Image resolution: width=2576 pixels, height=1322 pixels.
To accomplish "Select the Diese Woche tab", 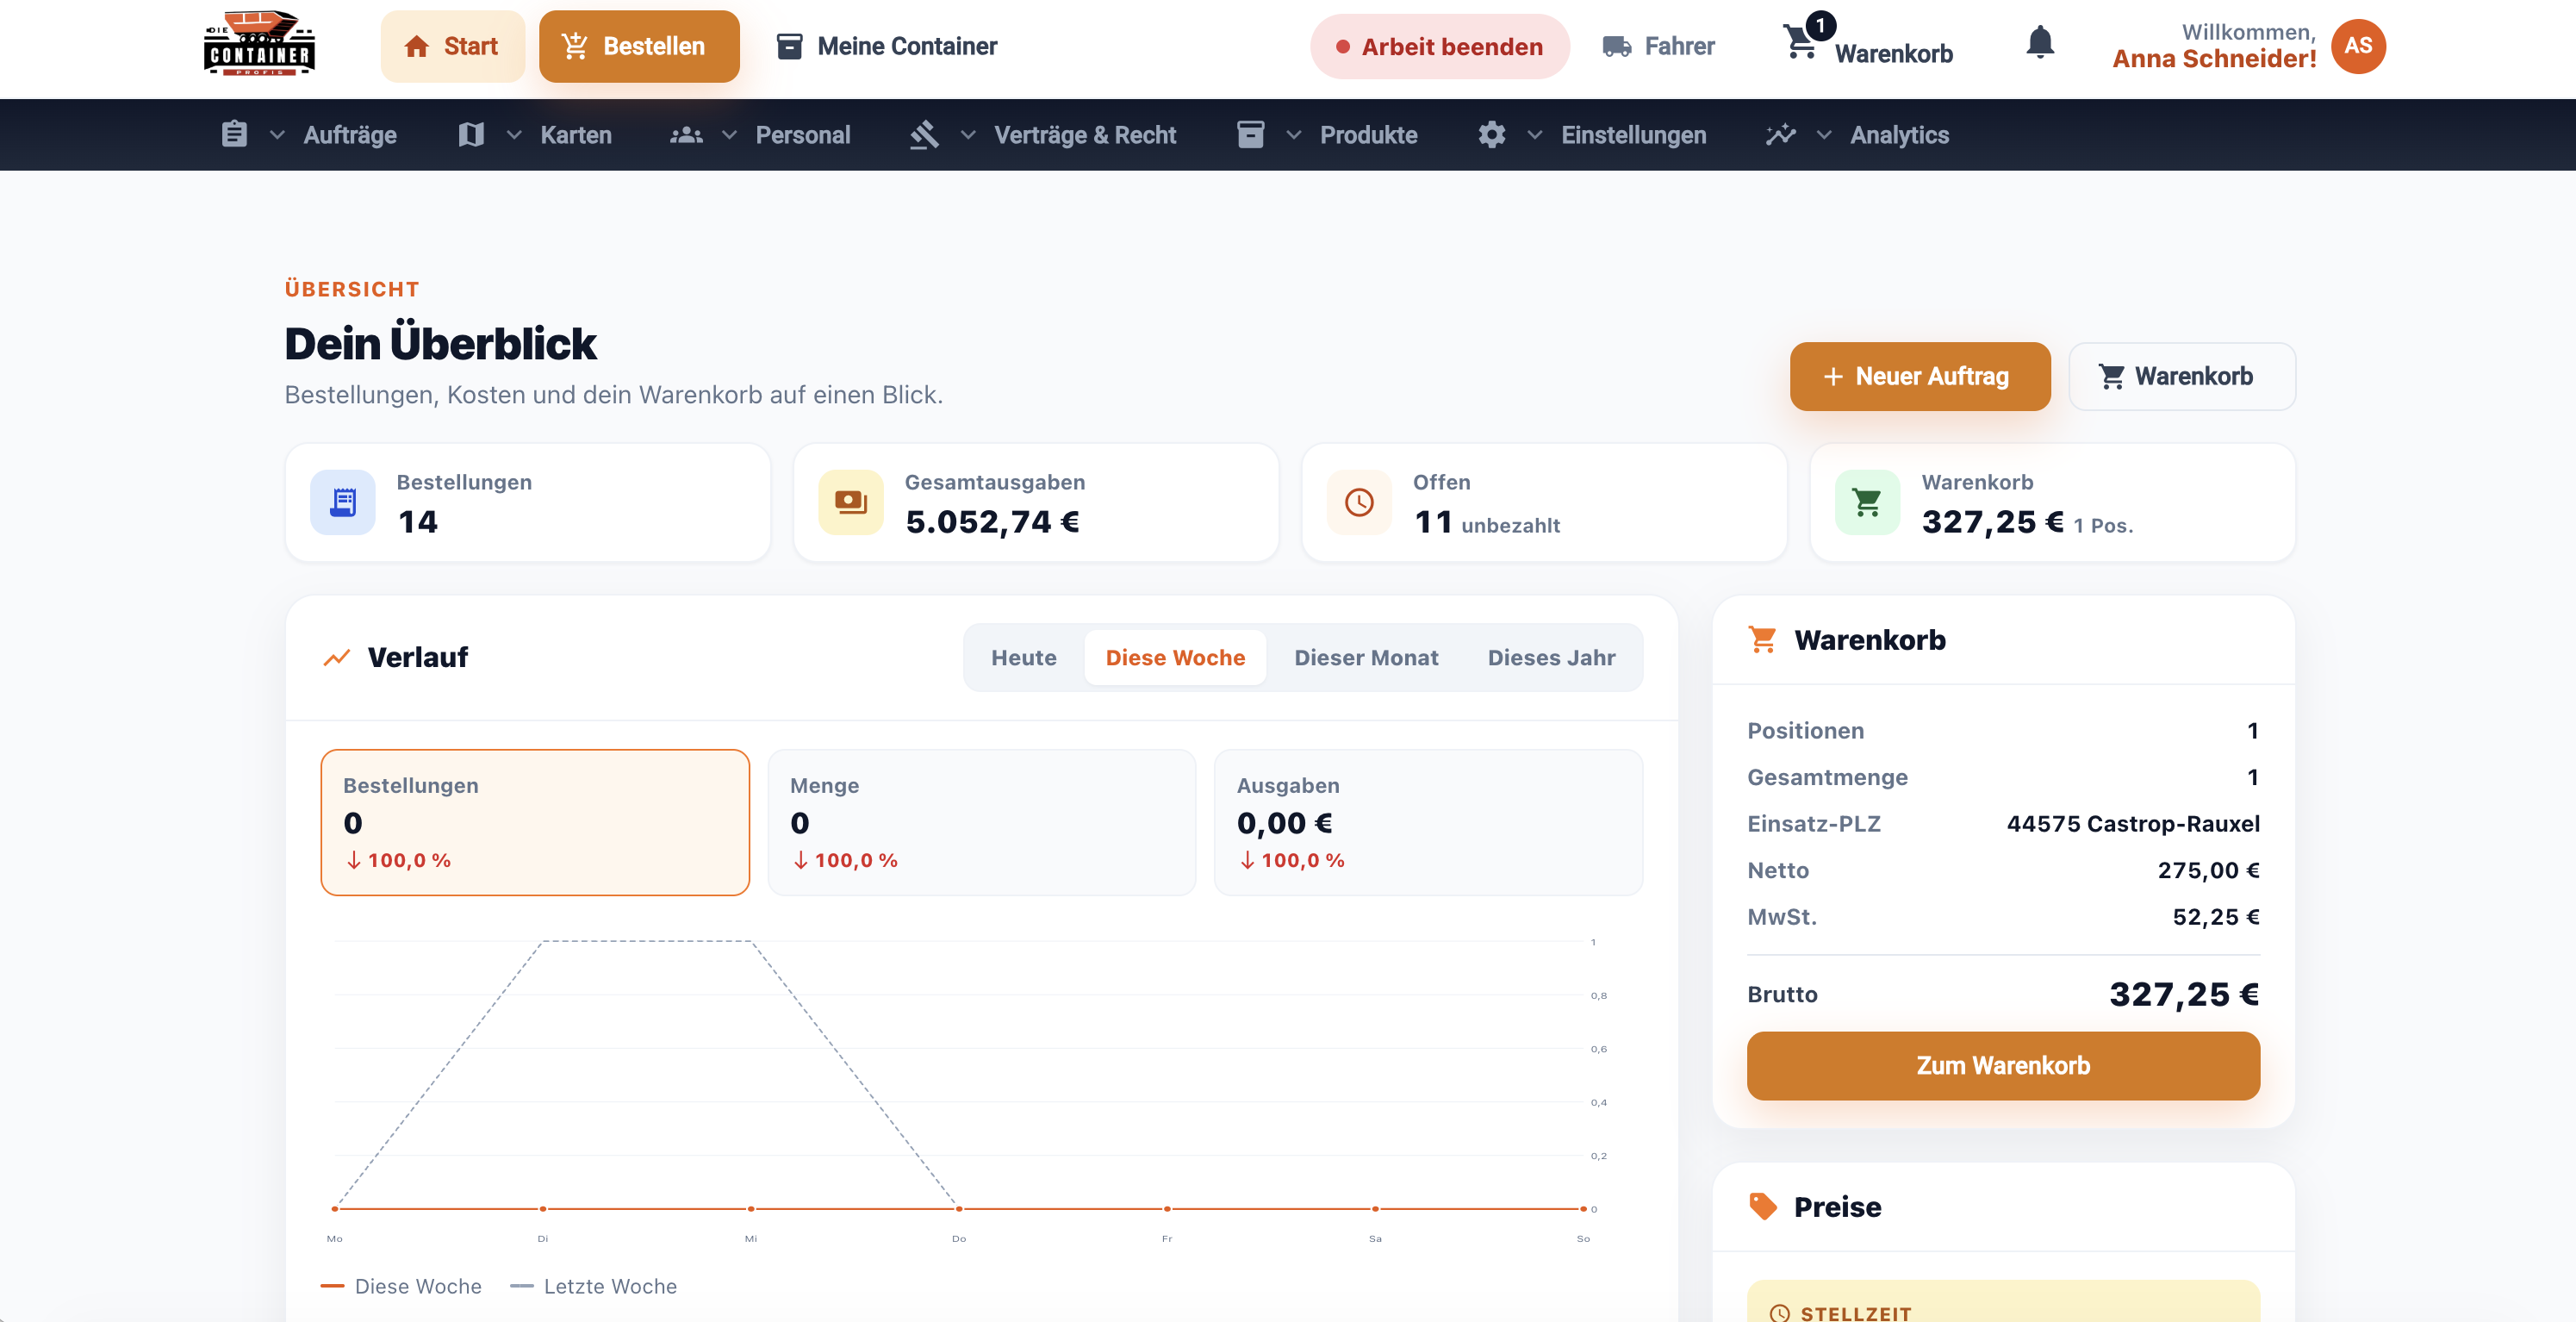I will (1175, 657).
